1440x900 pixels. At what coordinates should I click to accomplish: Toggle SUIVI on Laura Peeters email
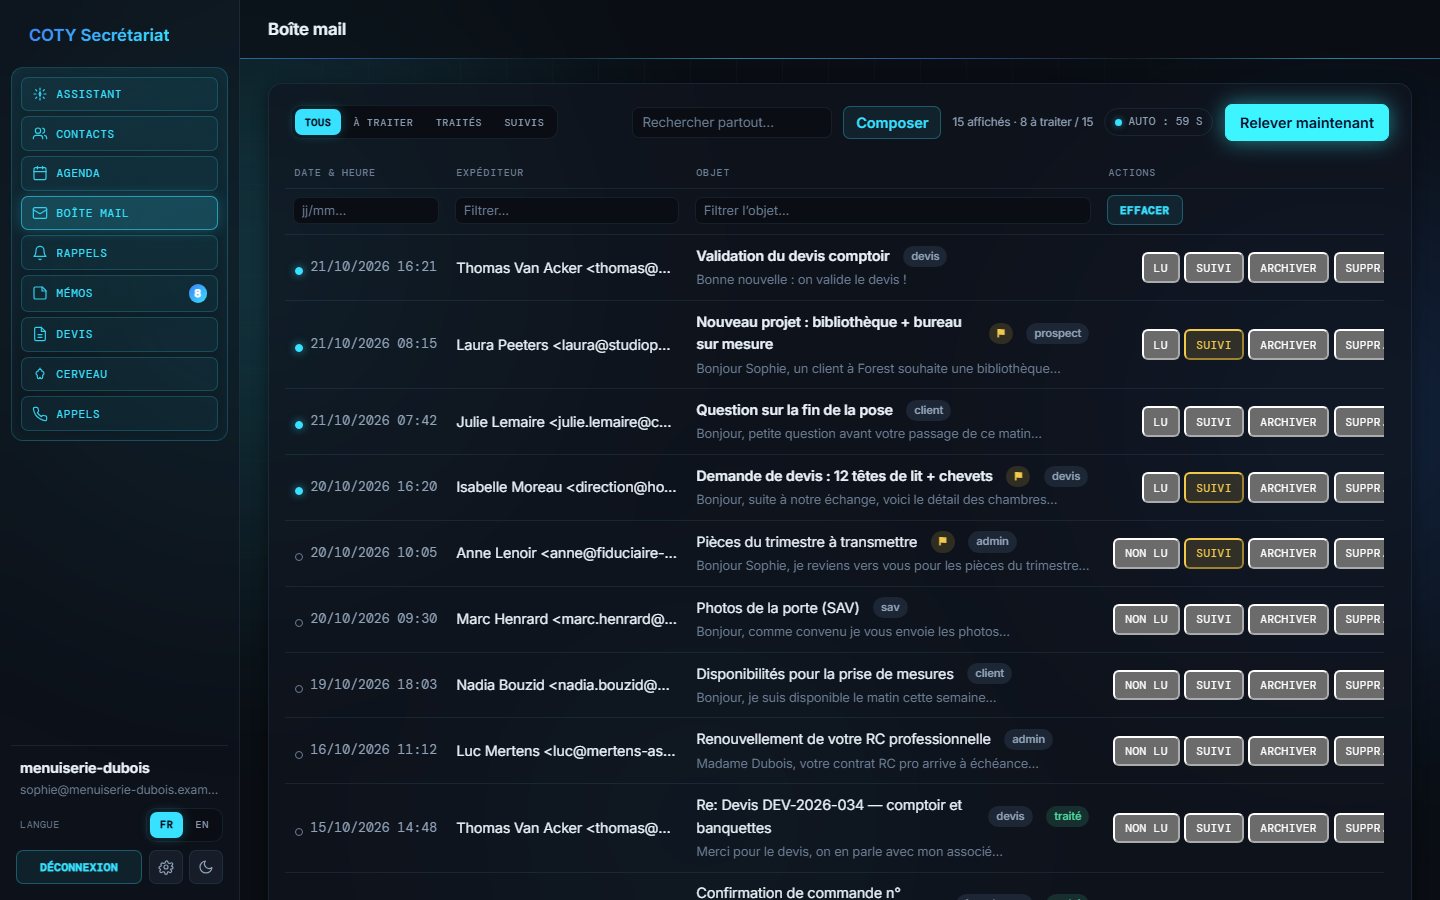[1214, 345]
